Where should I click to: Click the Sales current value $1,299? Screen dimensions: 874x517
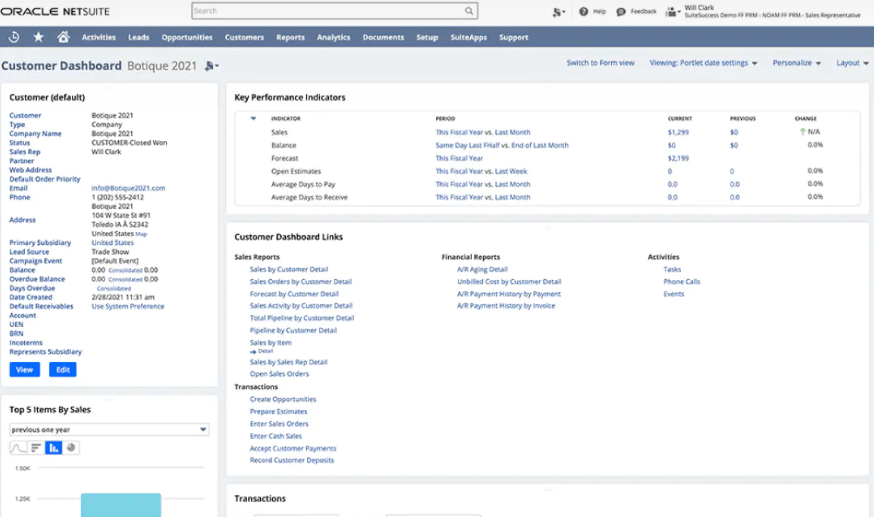pyautogui.click(x=678, y=132)
